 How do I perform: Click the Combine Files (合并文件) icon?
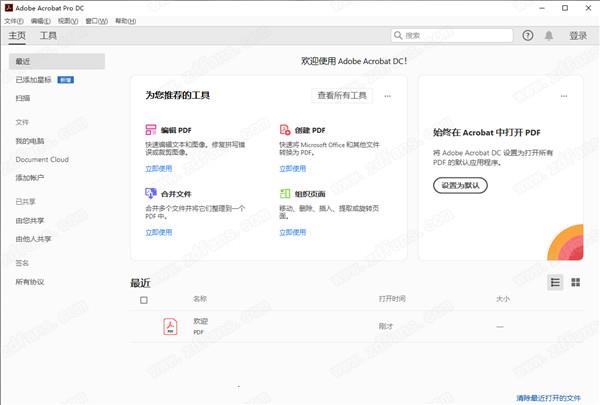[151, 193]
